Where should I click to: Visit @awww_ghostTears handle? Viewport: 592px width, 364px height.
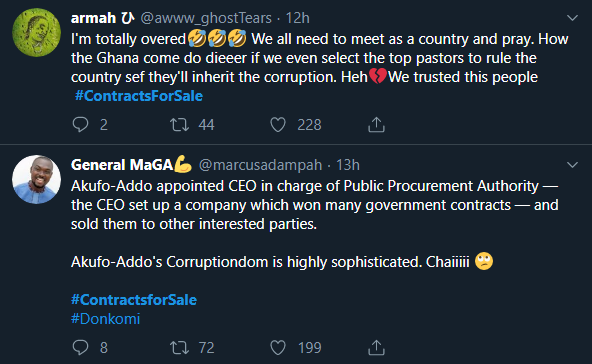coord(206,18)
